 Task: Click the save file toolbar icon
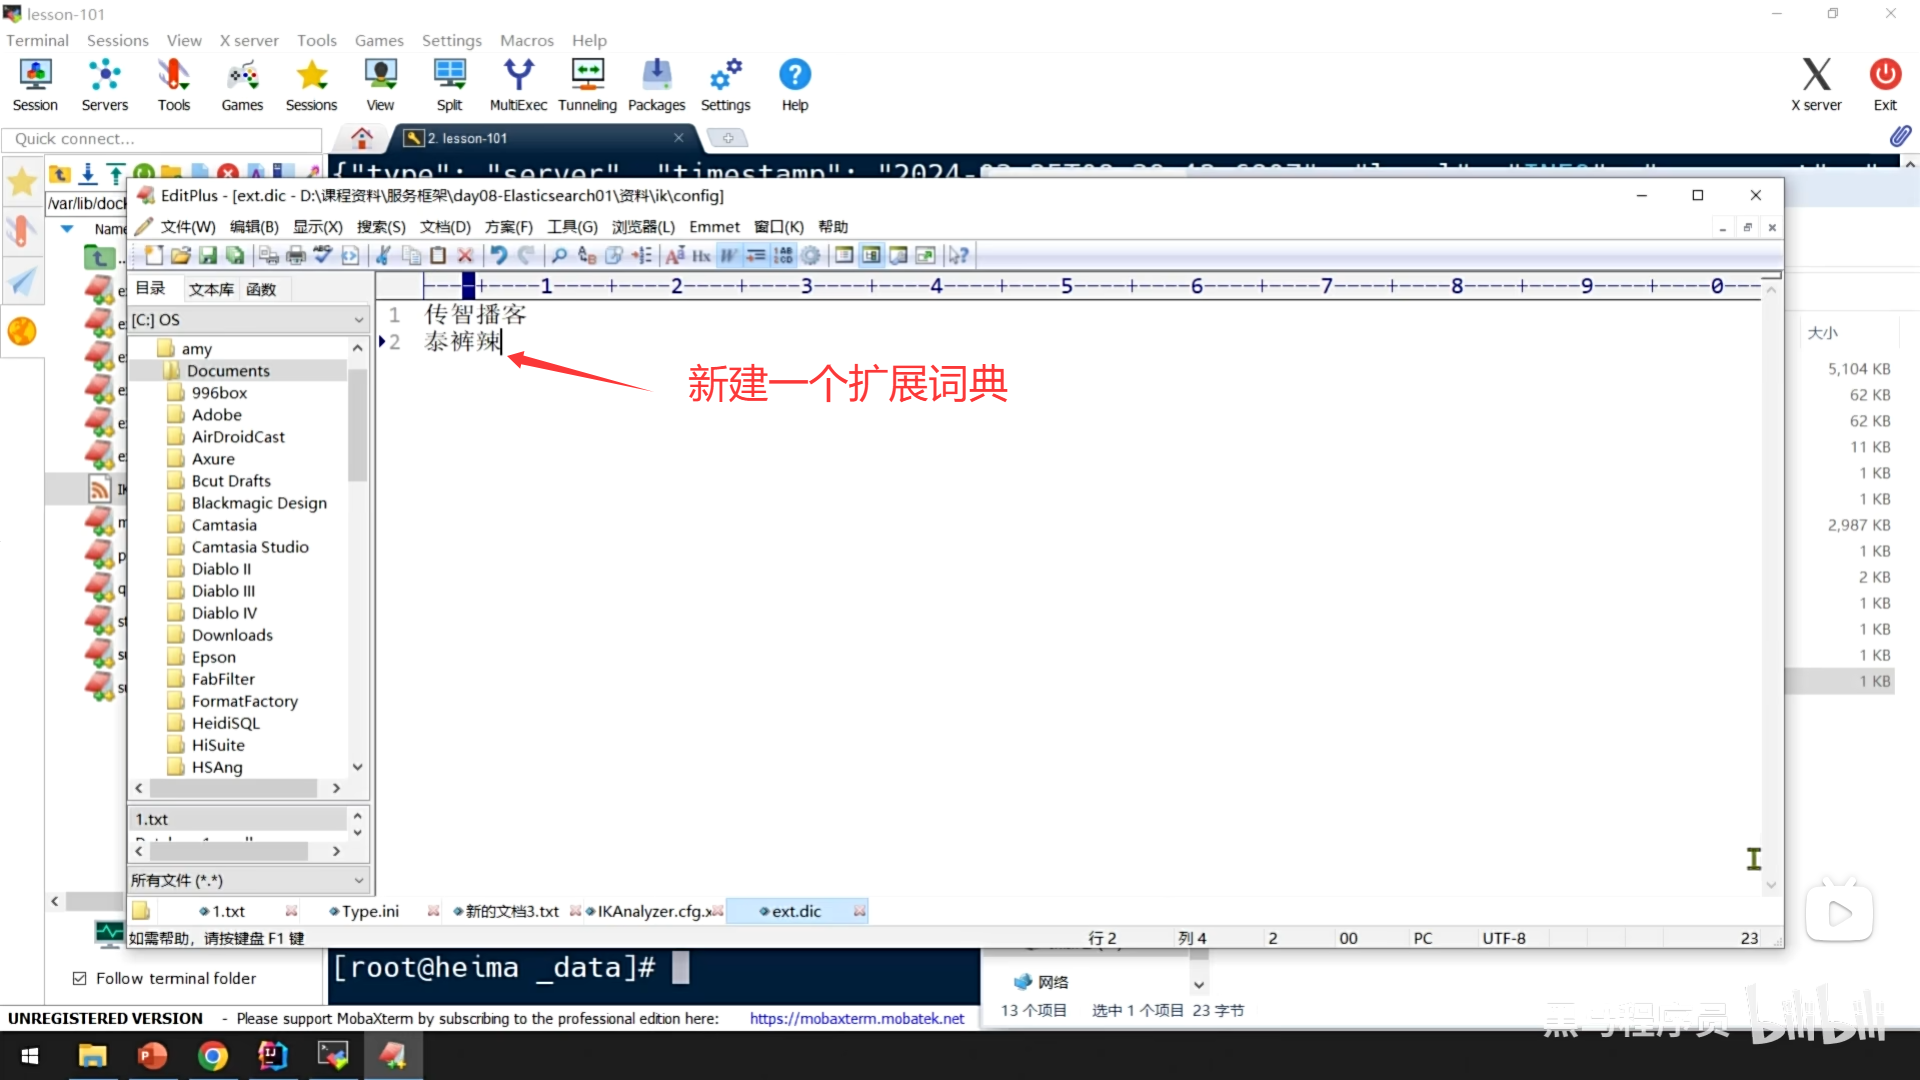208,255
